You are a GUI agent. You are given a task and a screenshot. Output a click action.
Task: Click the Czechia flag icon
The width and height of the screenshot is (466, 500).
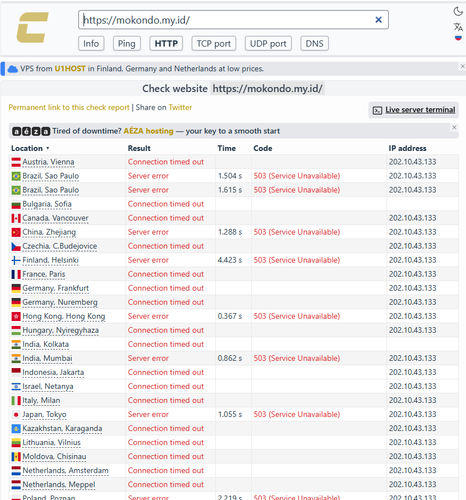coord(16,246)
